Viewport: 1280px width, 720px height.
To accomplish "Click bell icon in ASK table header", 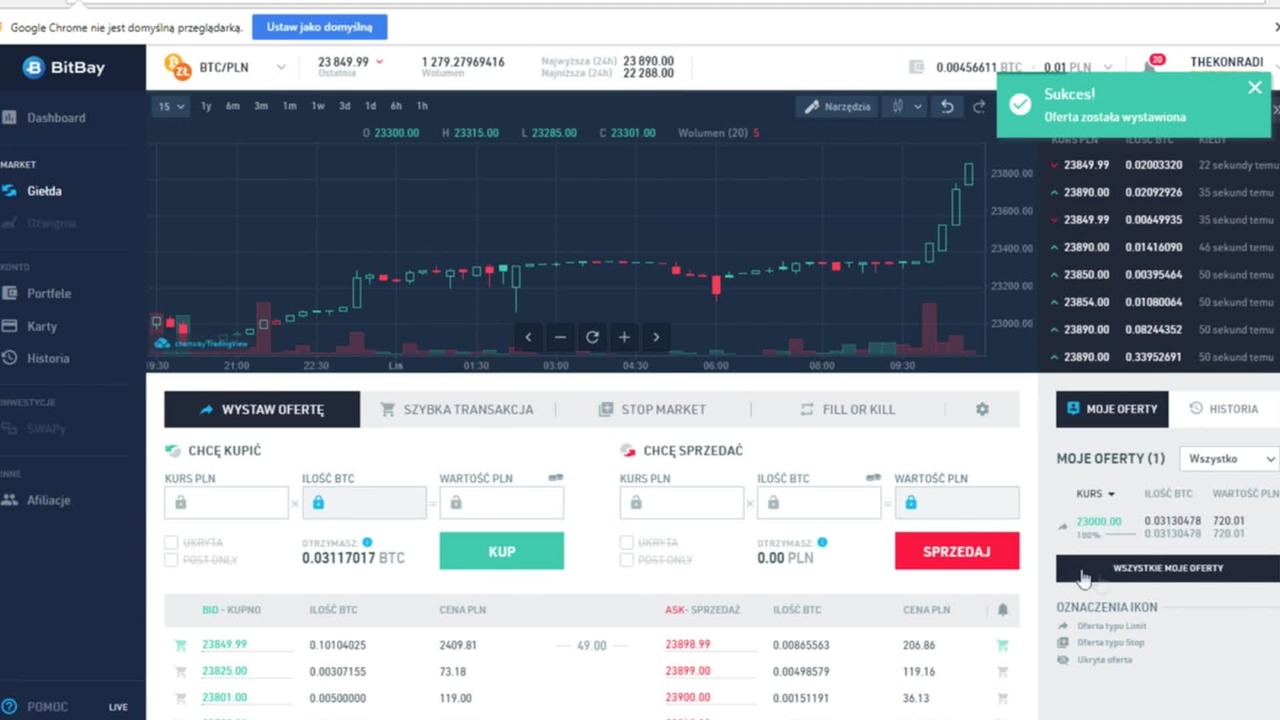I will (x=1003, y=609).
